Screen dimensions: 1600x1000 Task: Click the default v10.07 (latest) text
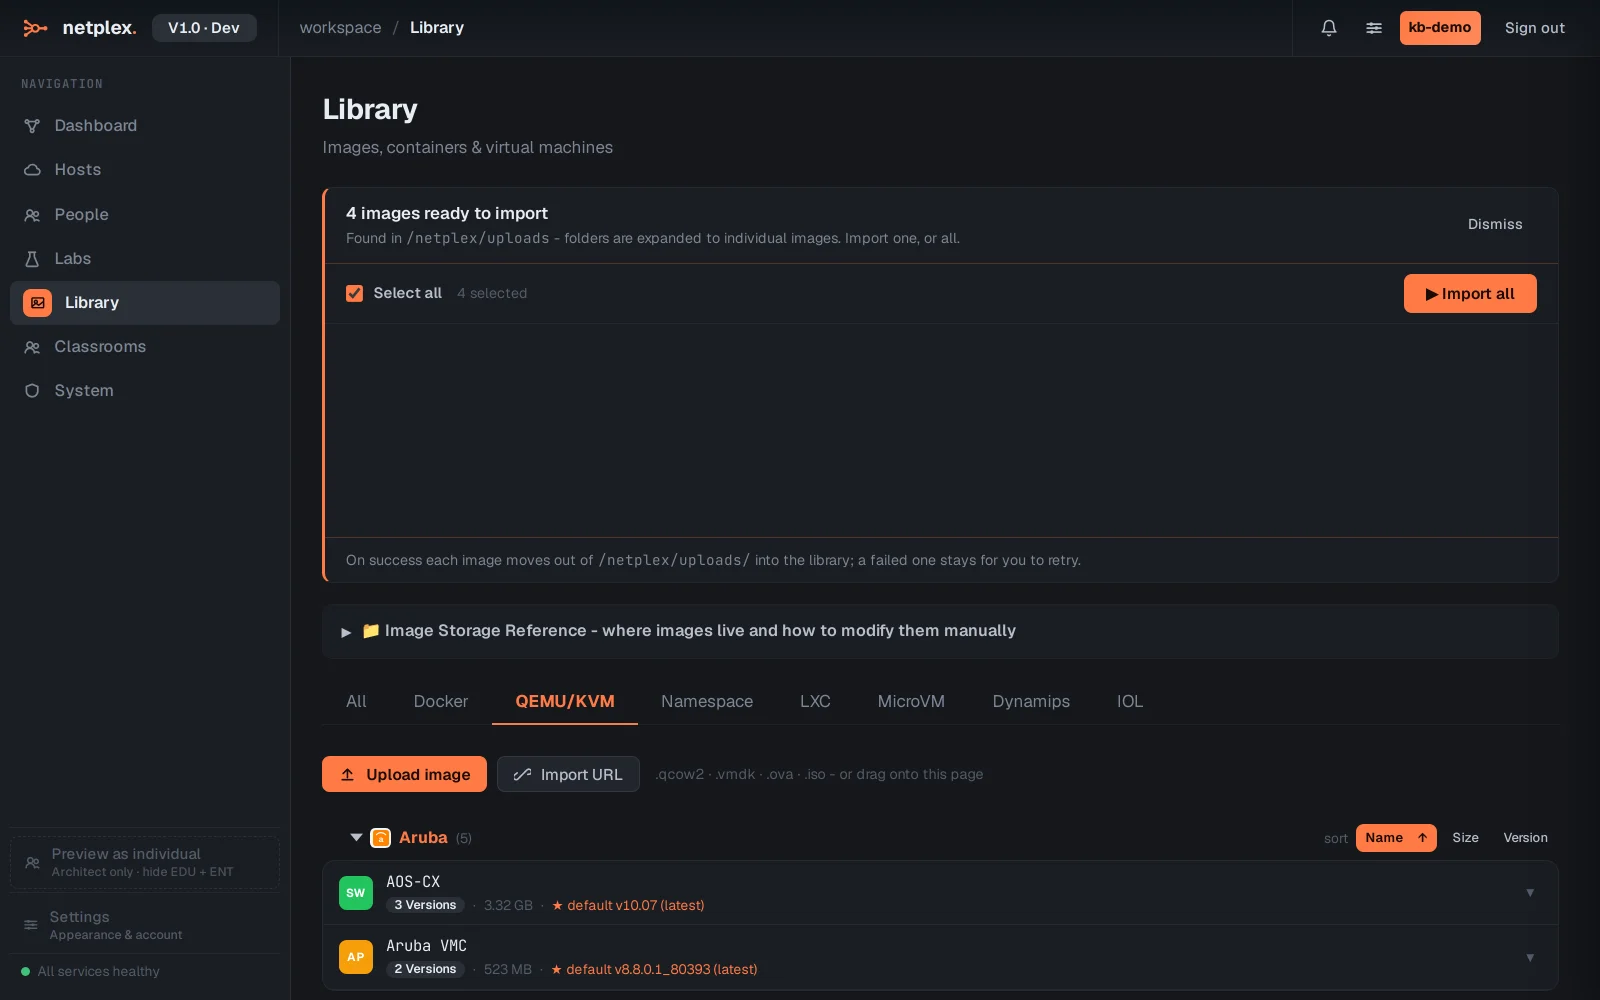pos(636,905)
